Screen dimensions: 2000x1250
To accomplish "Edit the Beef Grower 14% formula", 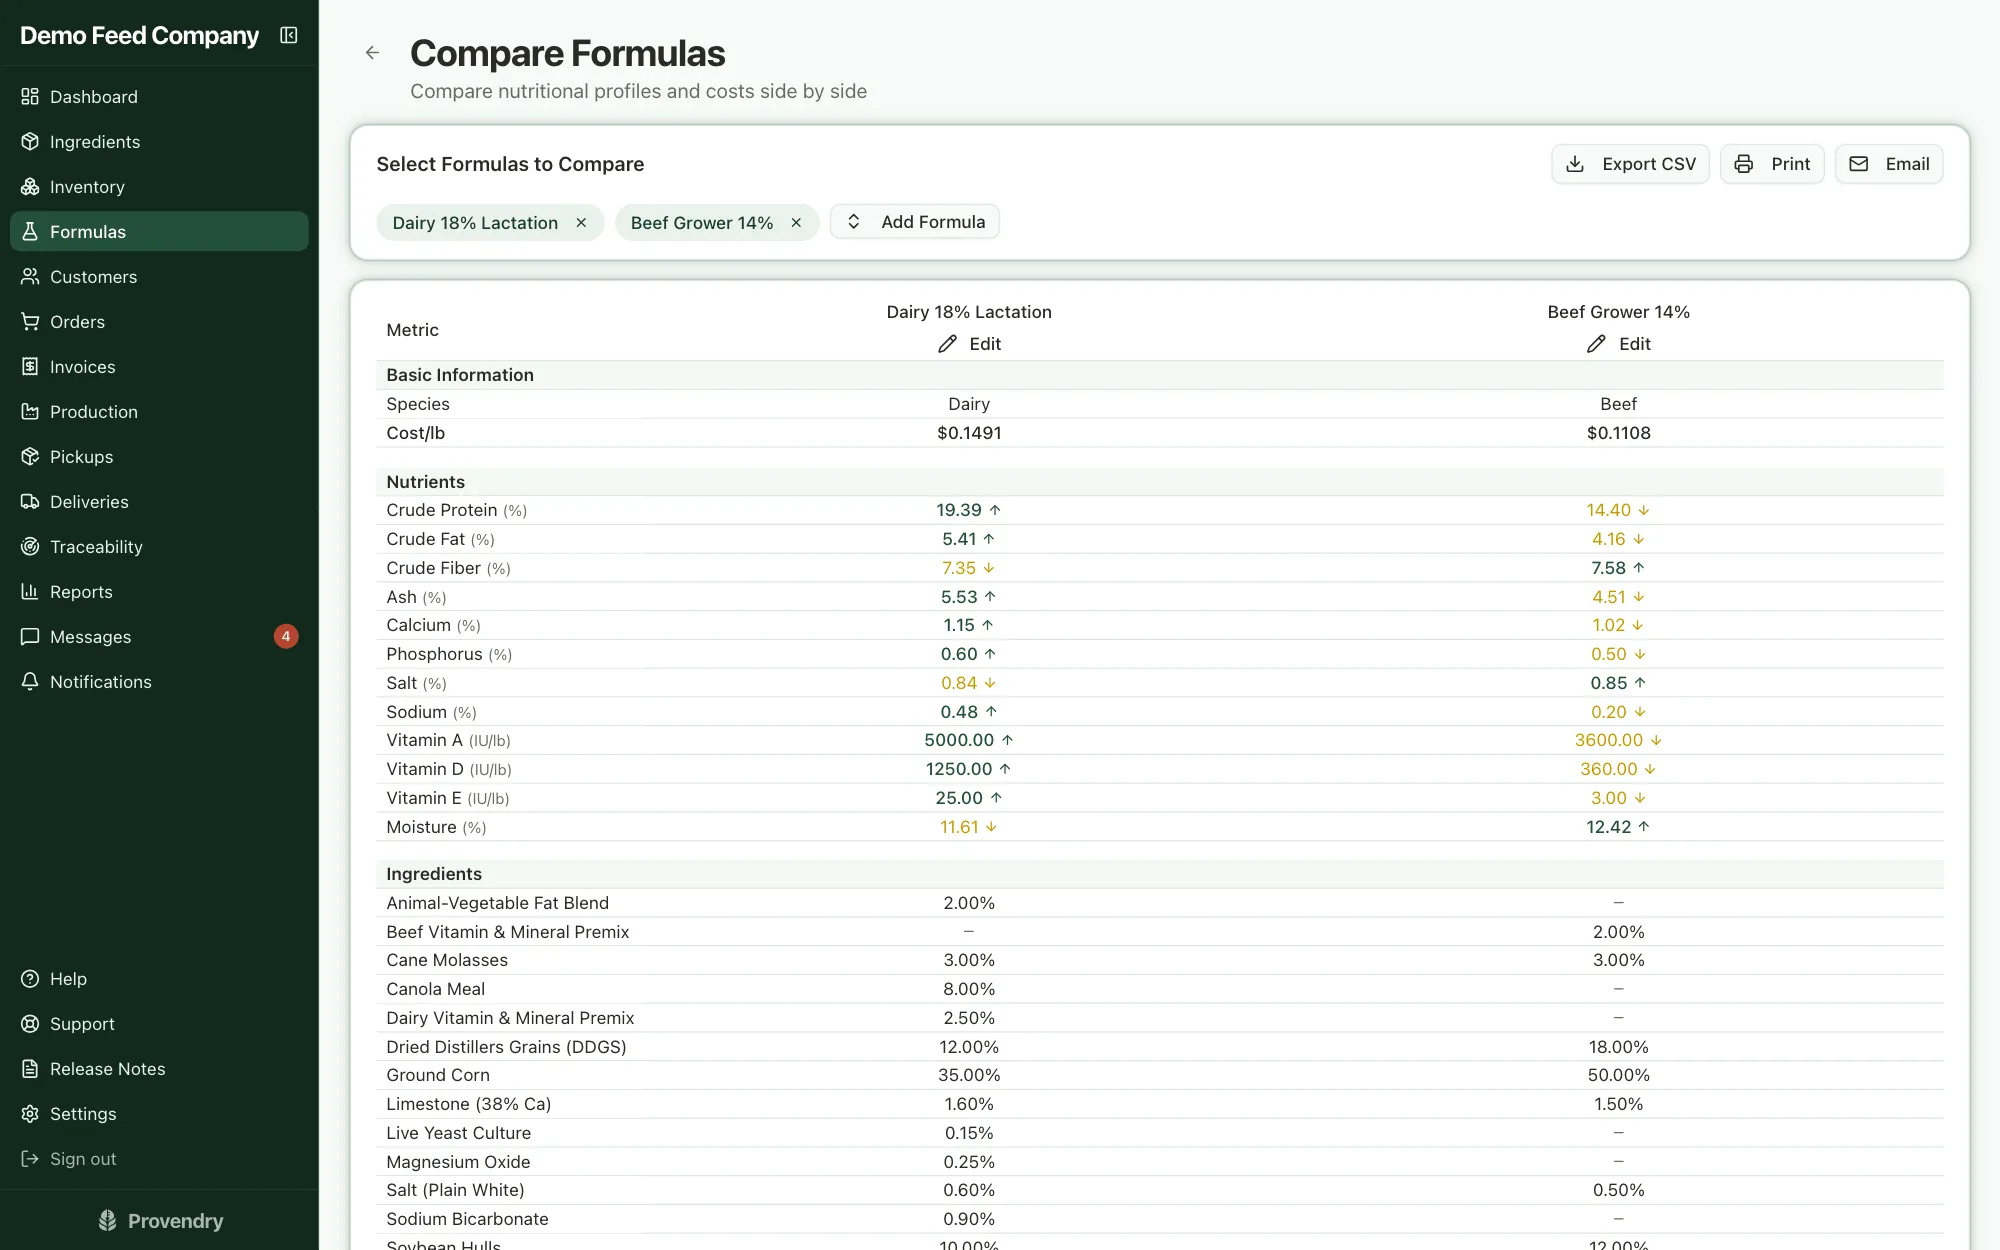I will (1618, 343).
